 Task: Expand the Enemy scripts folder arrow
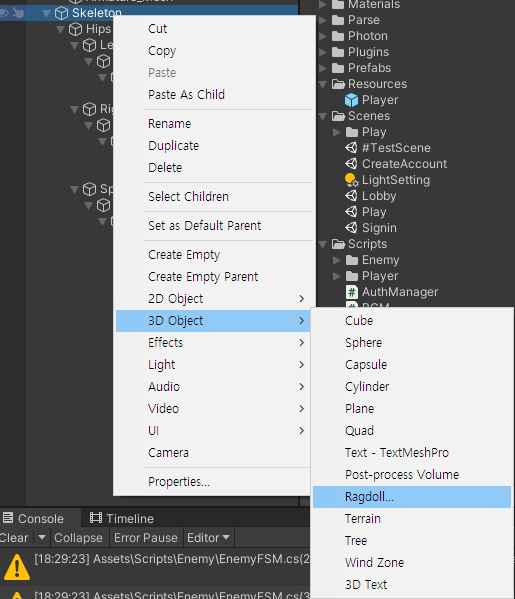click(x=337, y=260)
